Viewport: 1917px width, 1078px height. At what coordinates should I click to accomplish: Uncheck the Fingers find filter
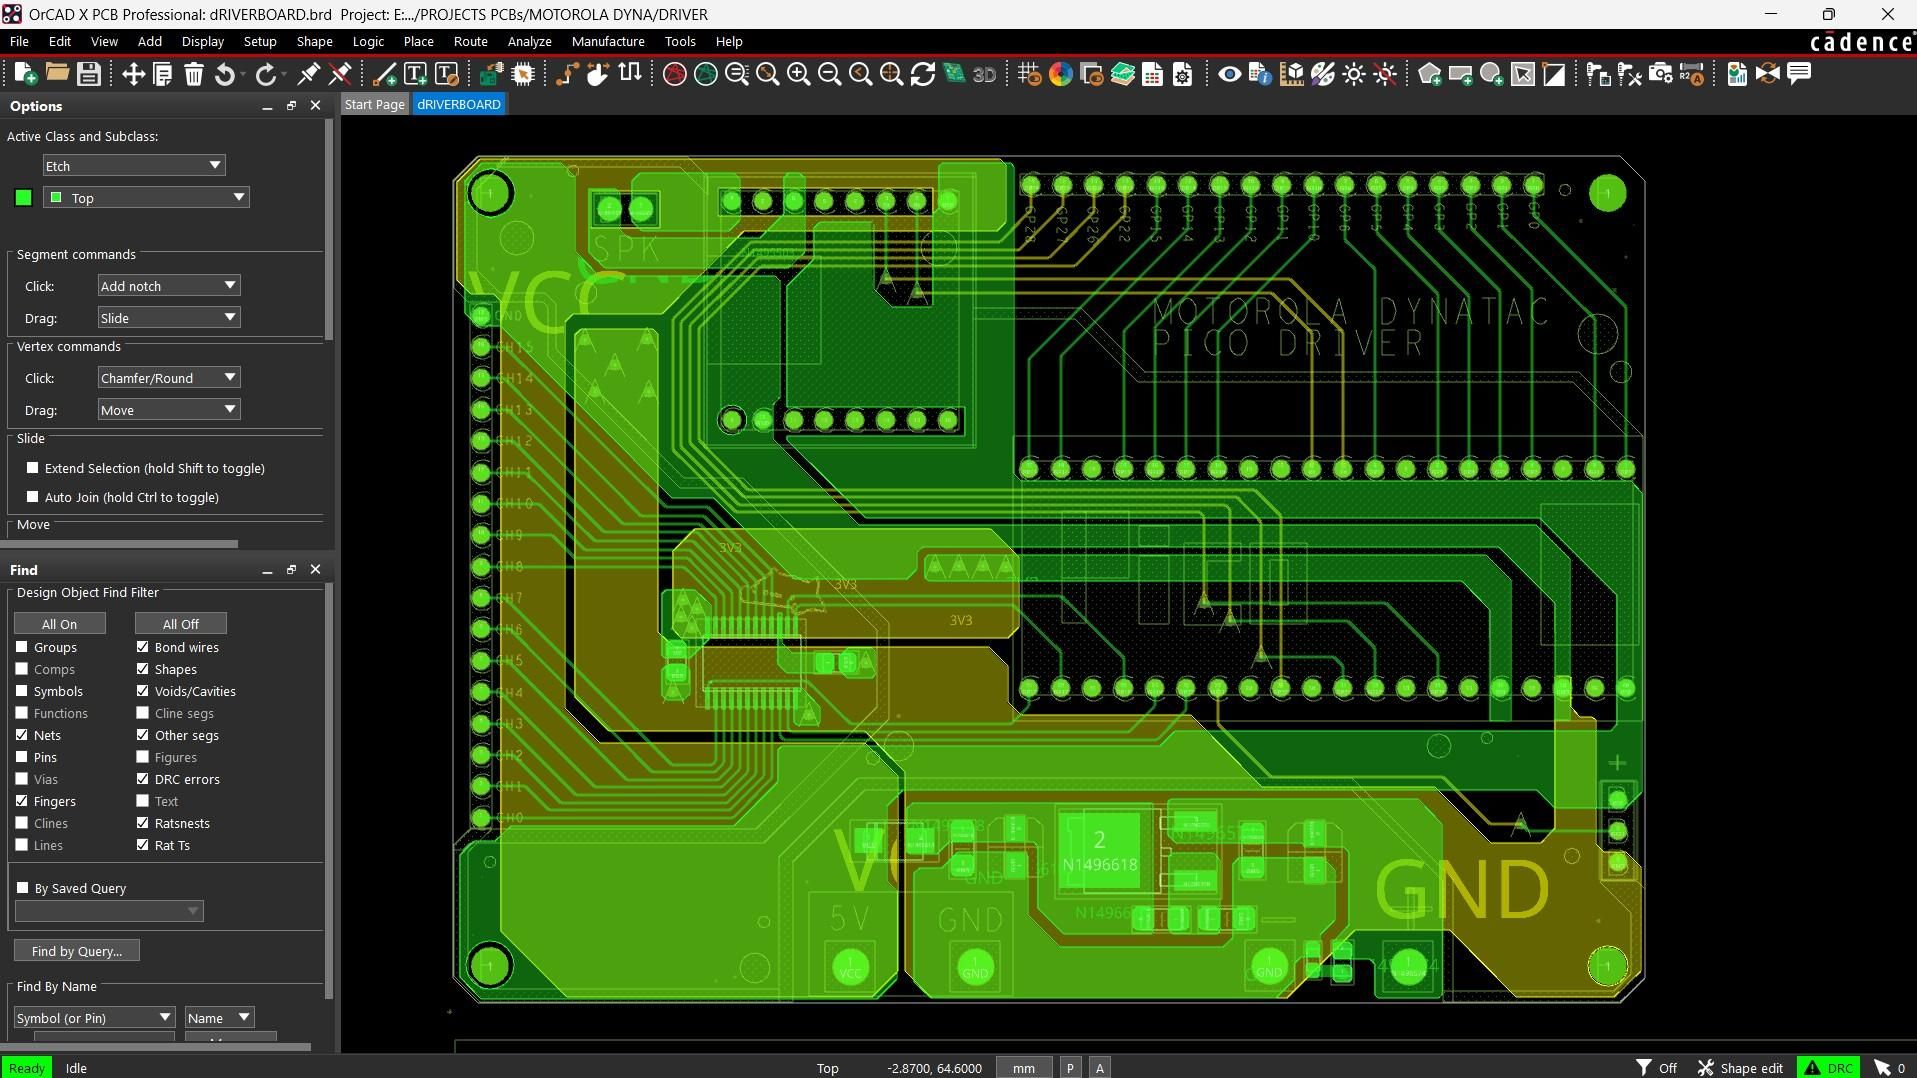[22, 801]
